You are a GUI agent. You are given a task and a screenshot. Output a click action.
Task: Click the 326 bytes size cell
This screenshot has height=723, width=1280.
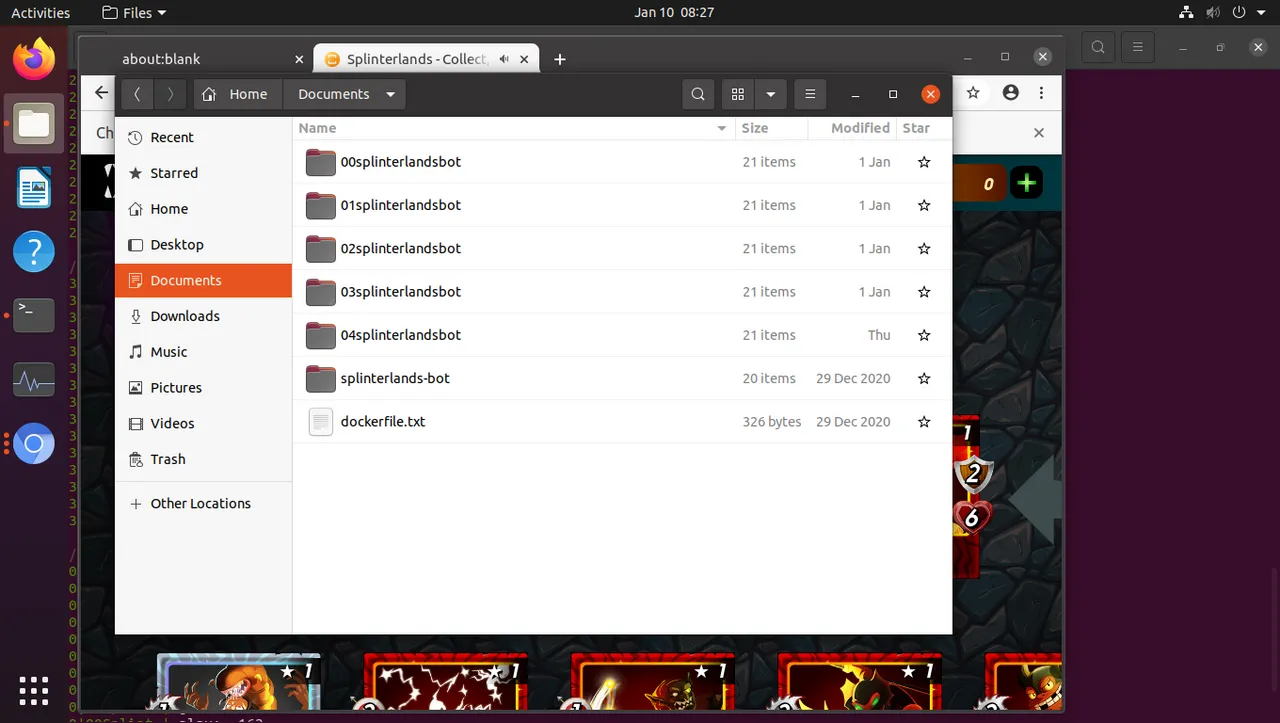(772, 422)
